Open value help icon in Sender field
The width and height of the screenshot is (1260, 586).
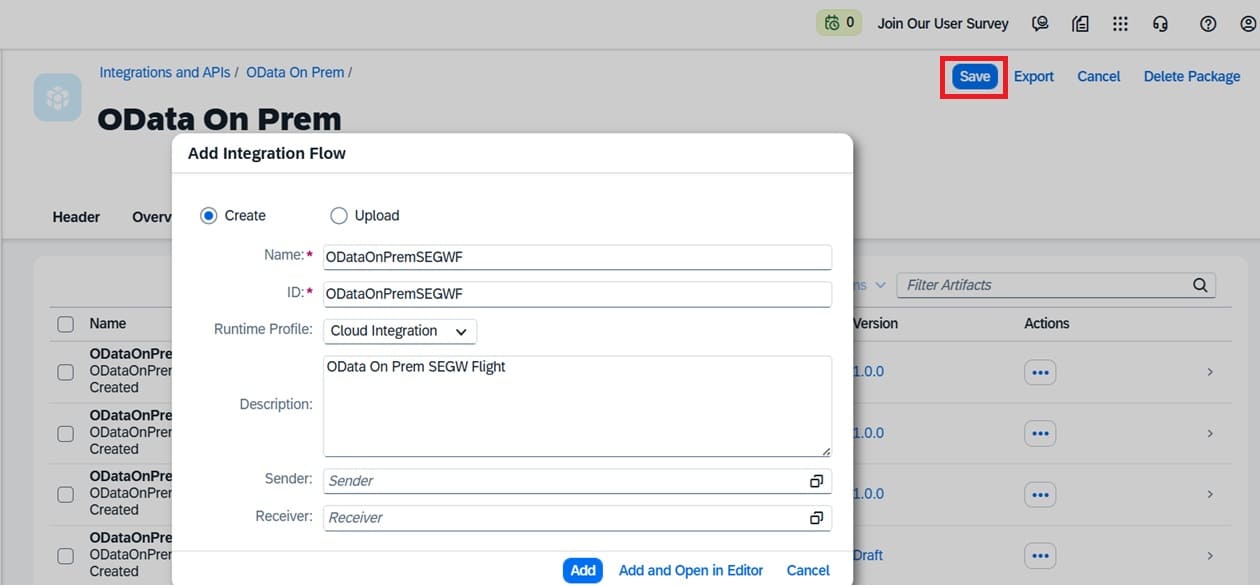coord(816,481)
